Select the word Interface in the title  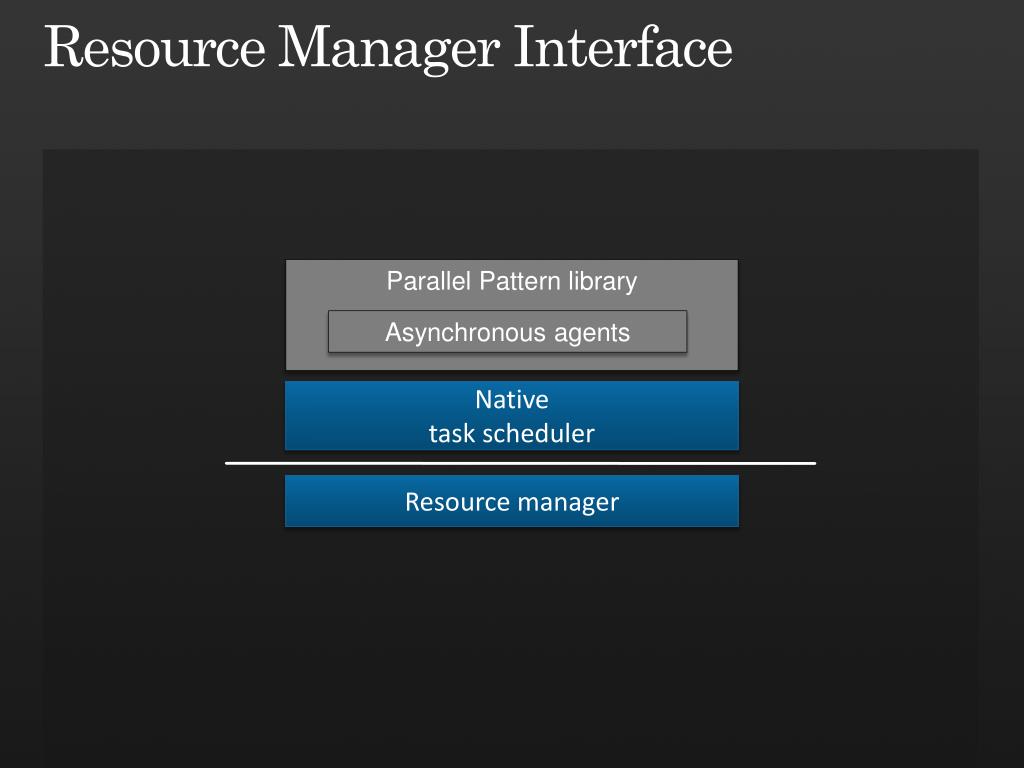(623, 46)
